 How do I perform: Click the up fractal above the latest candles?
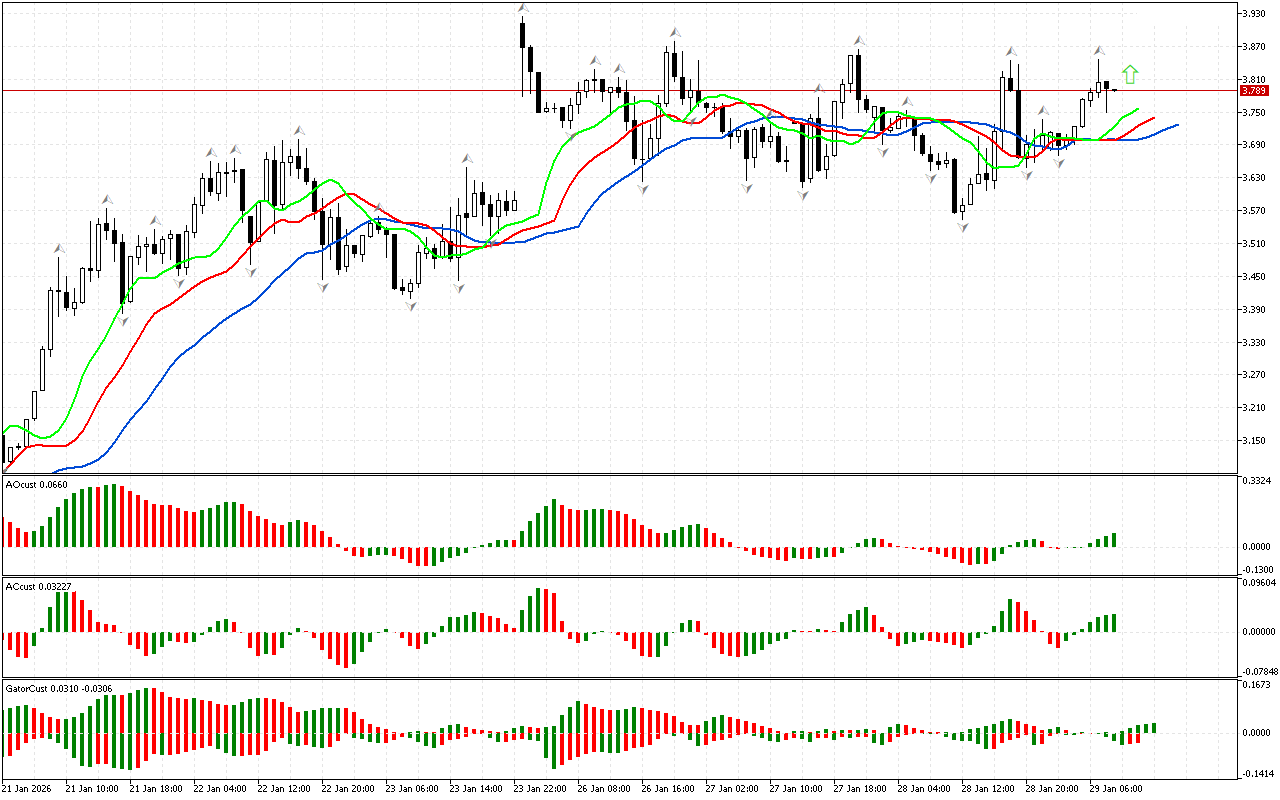point(1098,49)
